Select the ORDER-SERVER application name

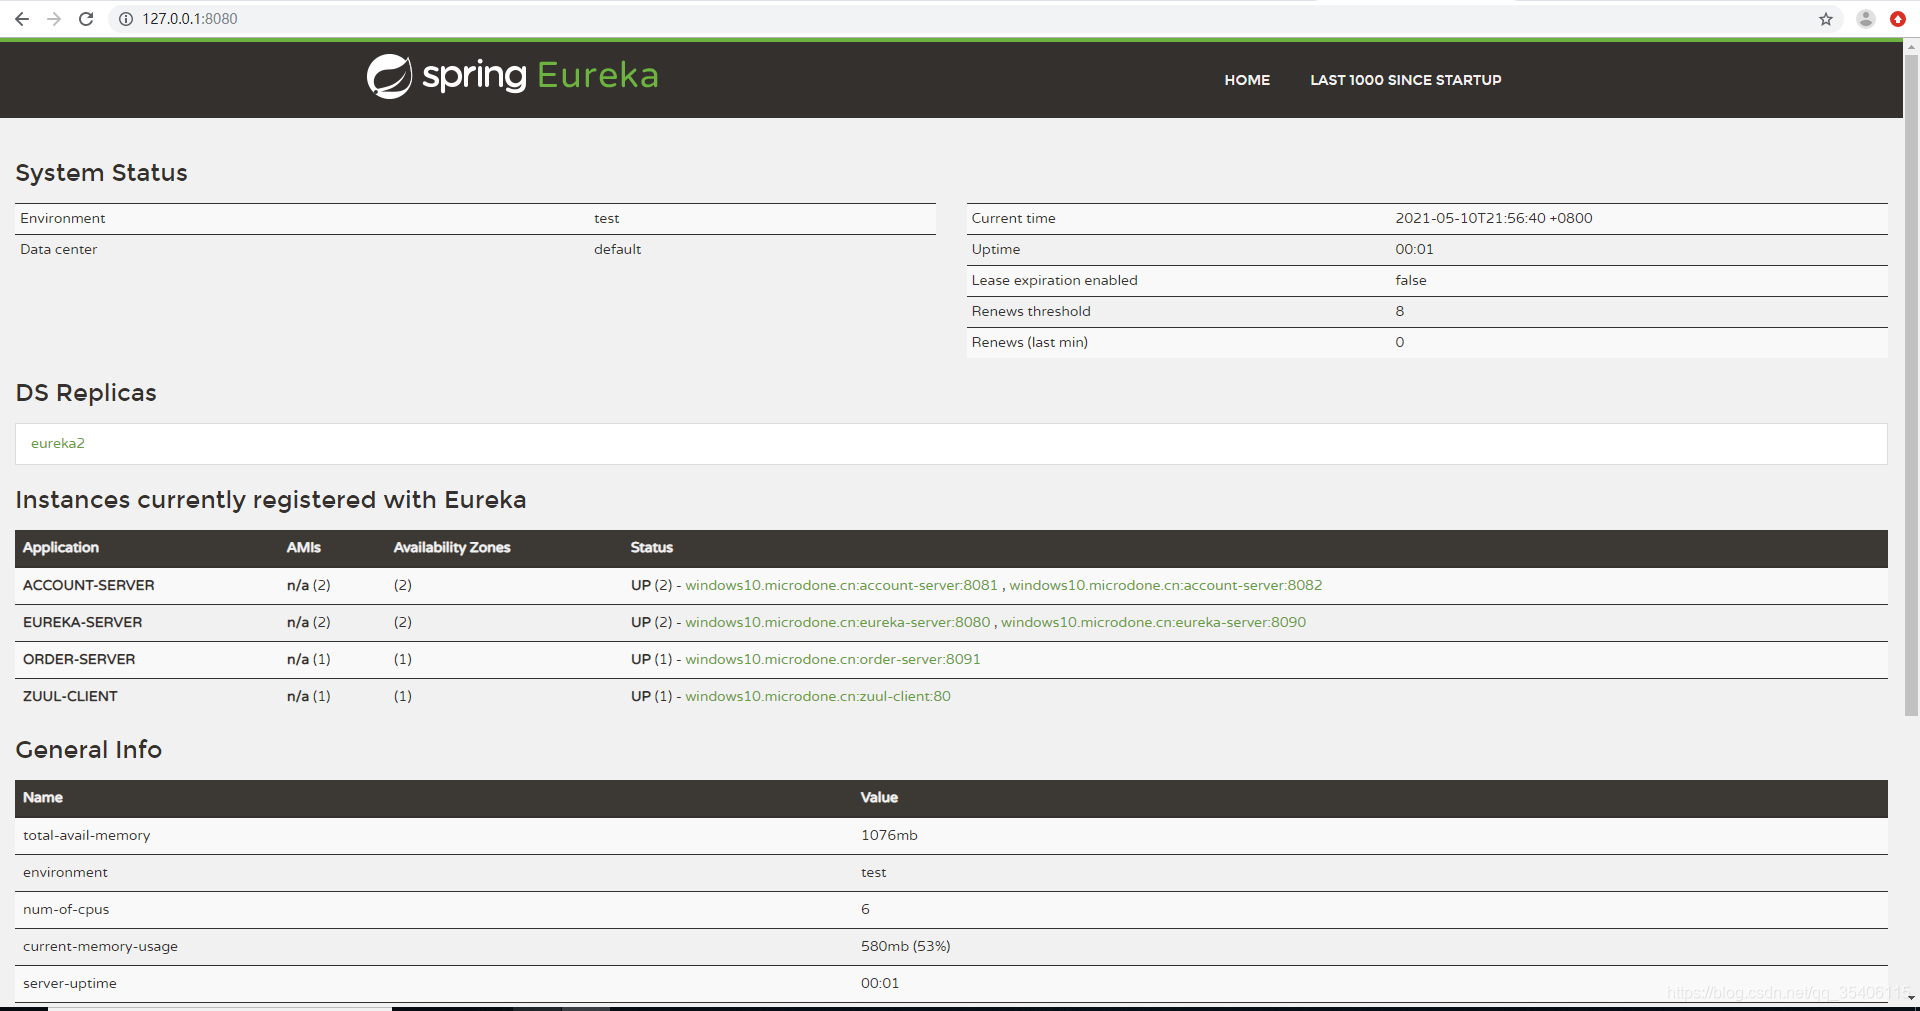click(x=79, y=659)
